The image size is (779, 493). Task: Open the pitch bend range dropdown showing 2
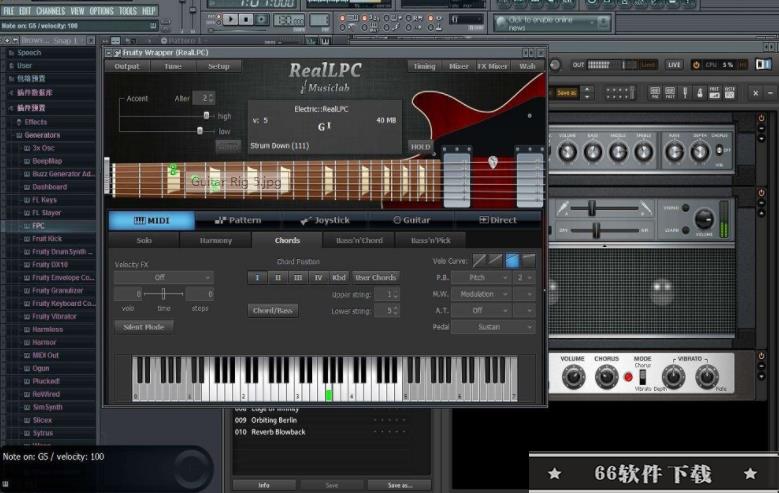524,277
